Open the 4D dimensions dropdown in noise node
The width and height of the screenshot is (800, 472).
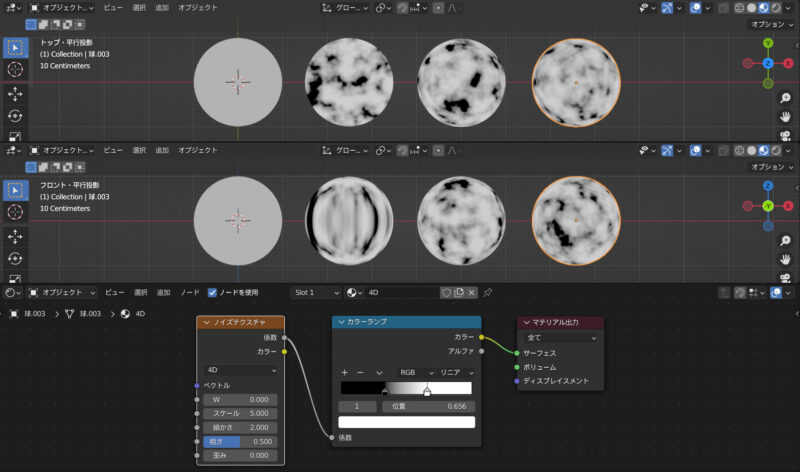[241, 370]
